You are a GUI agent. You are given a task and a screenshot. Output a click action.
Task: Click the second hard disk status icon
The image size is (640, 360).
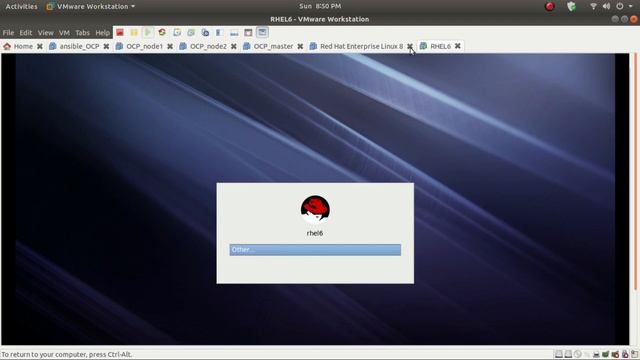(568, 354)
